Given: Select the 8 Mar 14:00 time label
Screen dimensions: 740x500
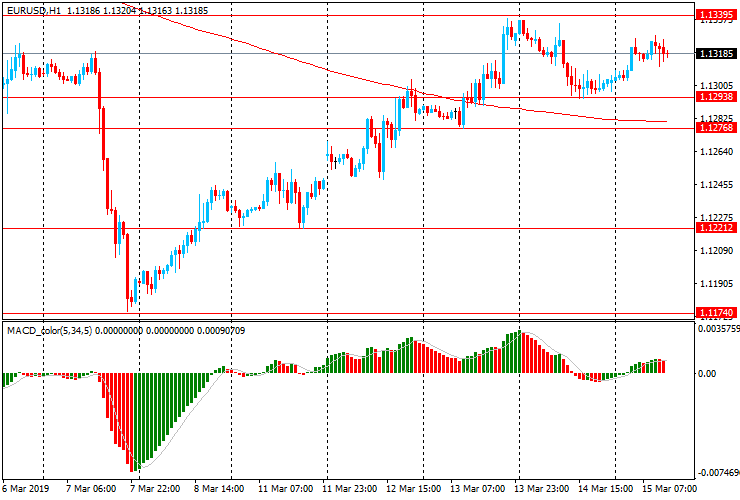Looking at the screenshot, I should 222,490.
